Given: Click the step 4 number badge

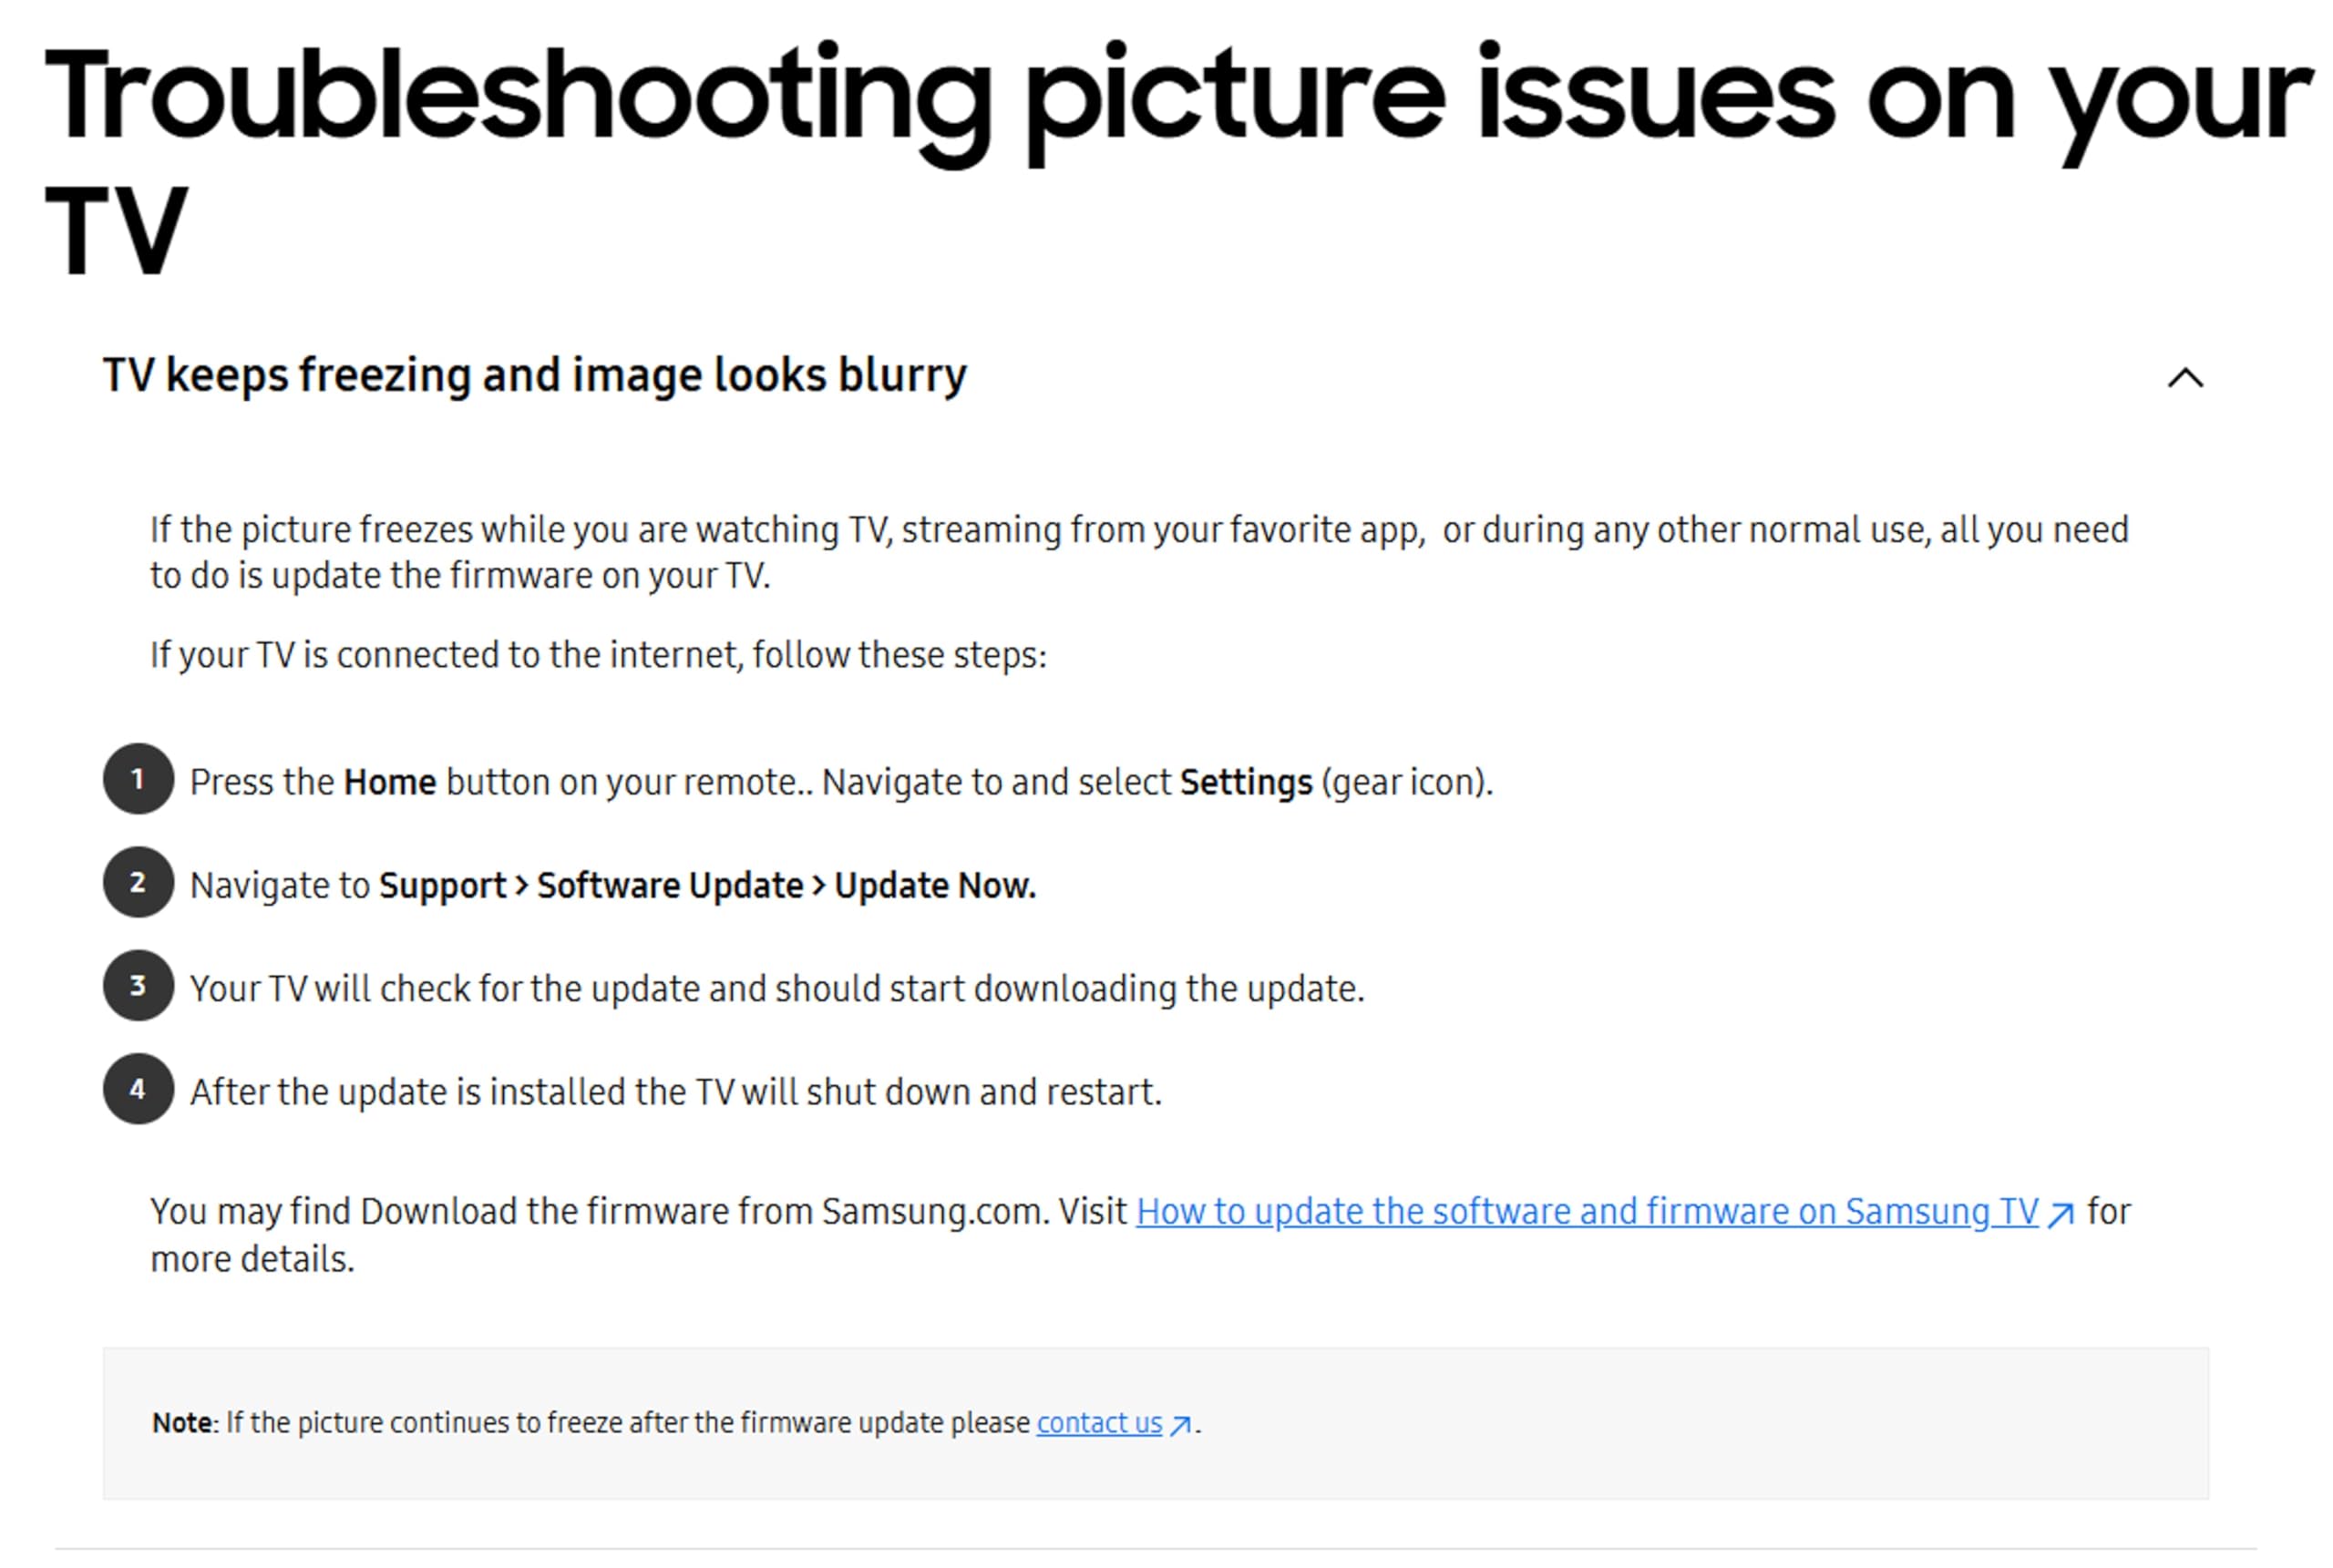Looking at the screenshot, I should click(x=138, y=1089).
